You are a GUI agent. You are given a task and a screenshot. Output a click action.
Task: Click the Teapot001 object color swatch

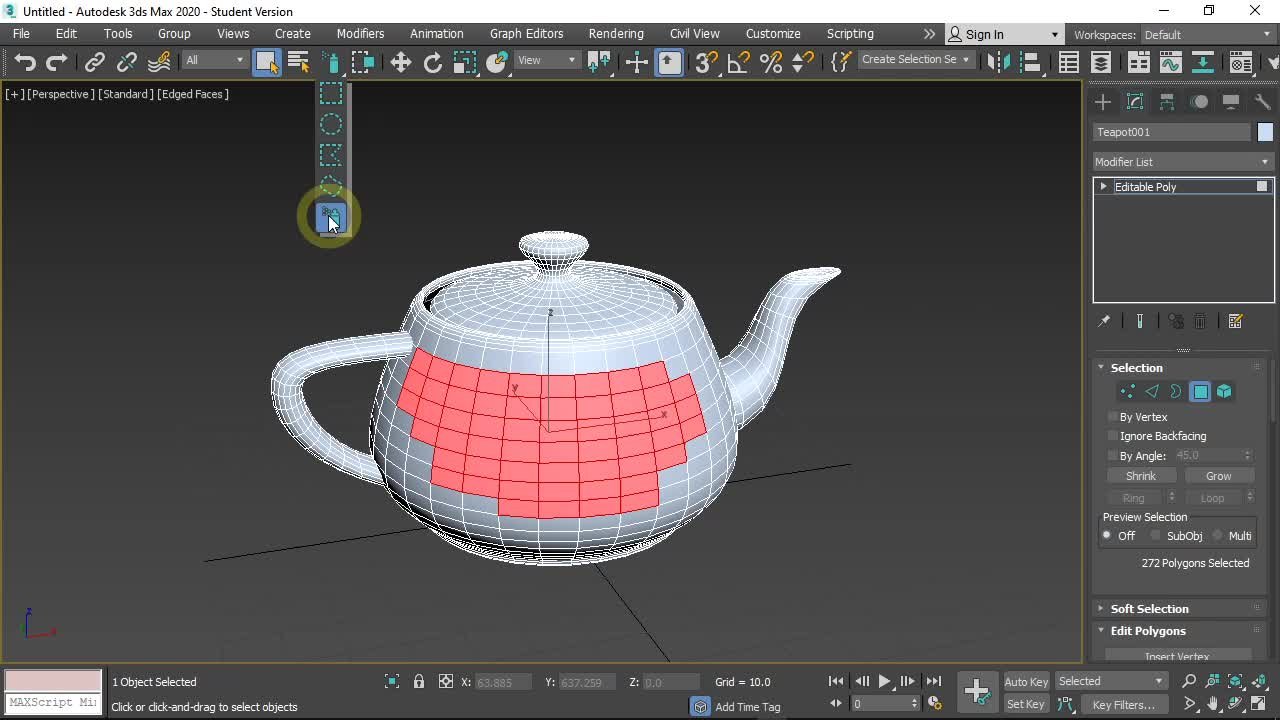coord(1265,132)
